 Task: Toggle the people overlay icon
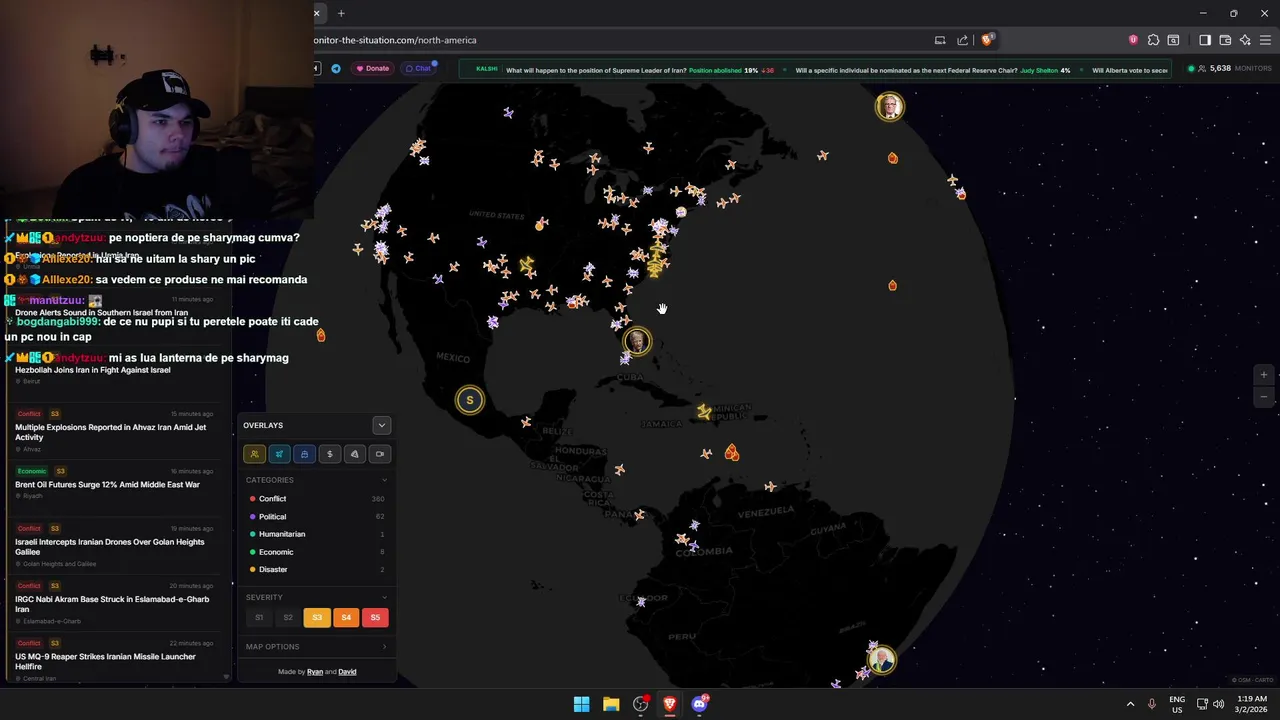coord(254,454)
